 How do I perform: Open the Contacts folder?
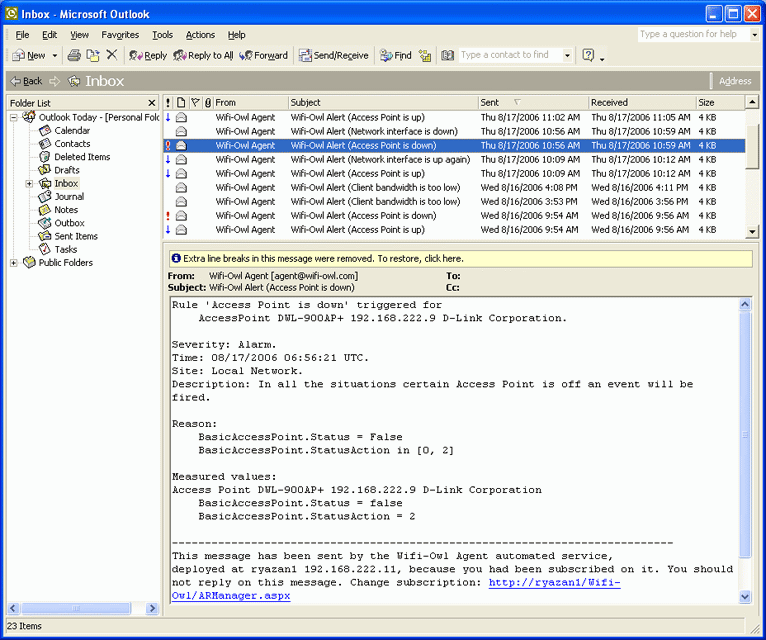click(72, 144)
